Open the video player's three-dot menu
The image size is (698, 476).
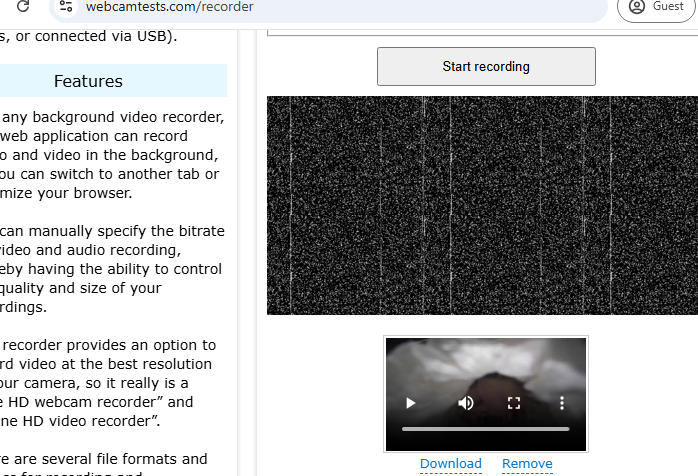(x=562, y=403)
